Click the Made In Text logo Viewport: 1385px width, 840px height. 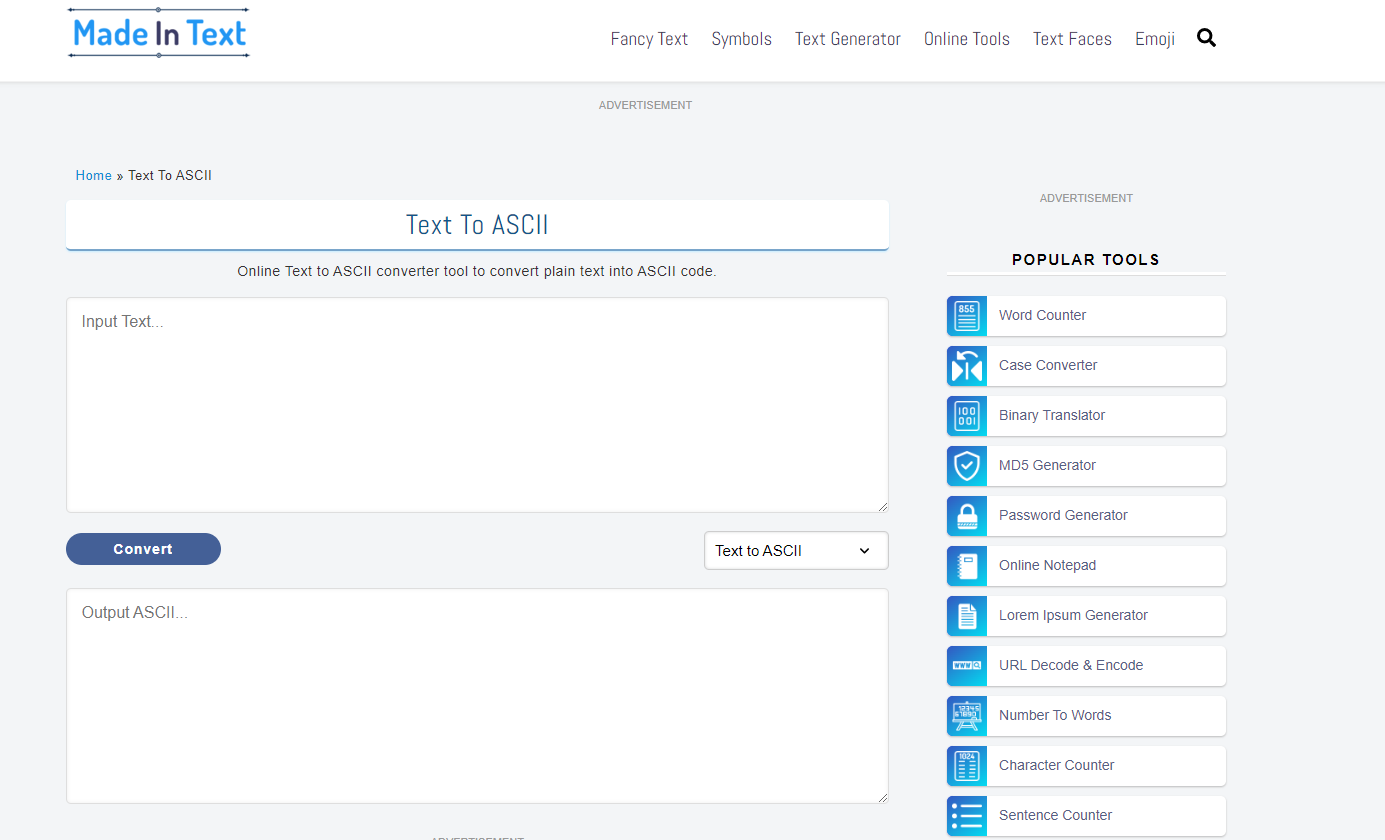coord(159,33)
